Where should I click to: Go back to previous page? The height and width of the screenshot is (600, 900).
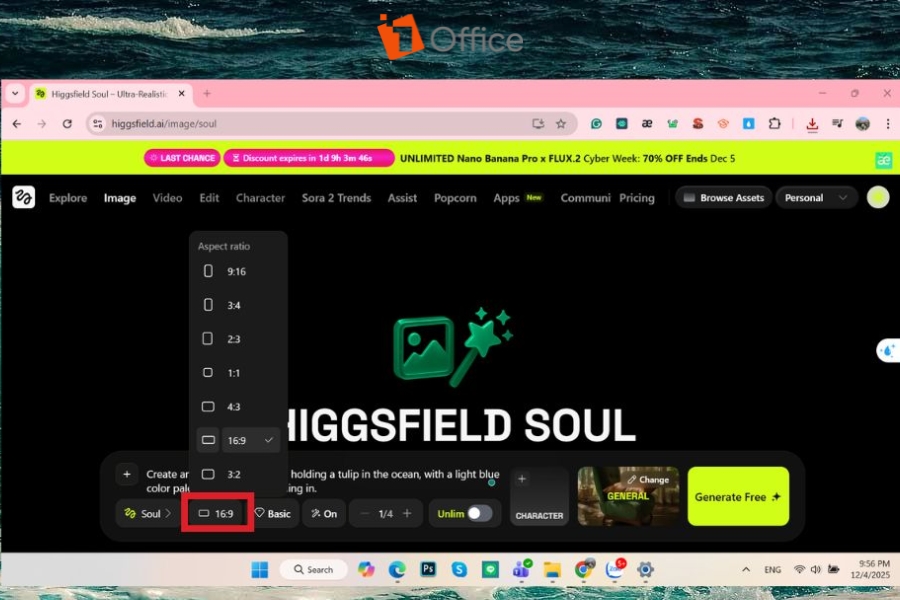[x=17, y=123]
